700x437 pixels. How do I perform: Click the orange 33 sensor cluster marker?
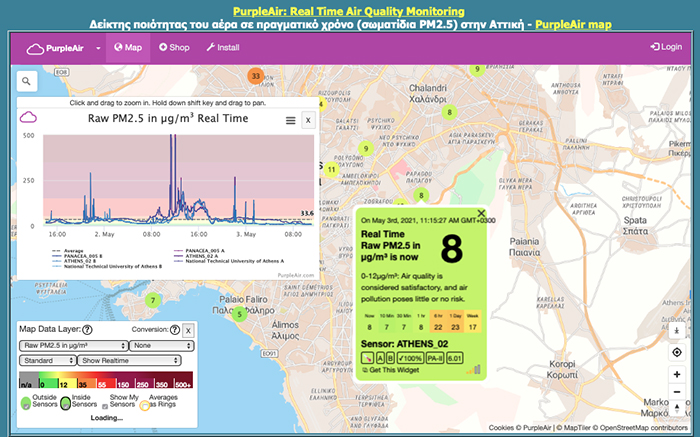pos(256,76)
